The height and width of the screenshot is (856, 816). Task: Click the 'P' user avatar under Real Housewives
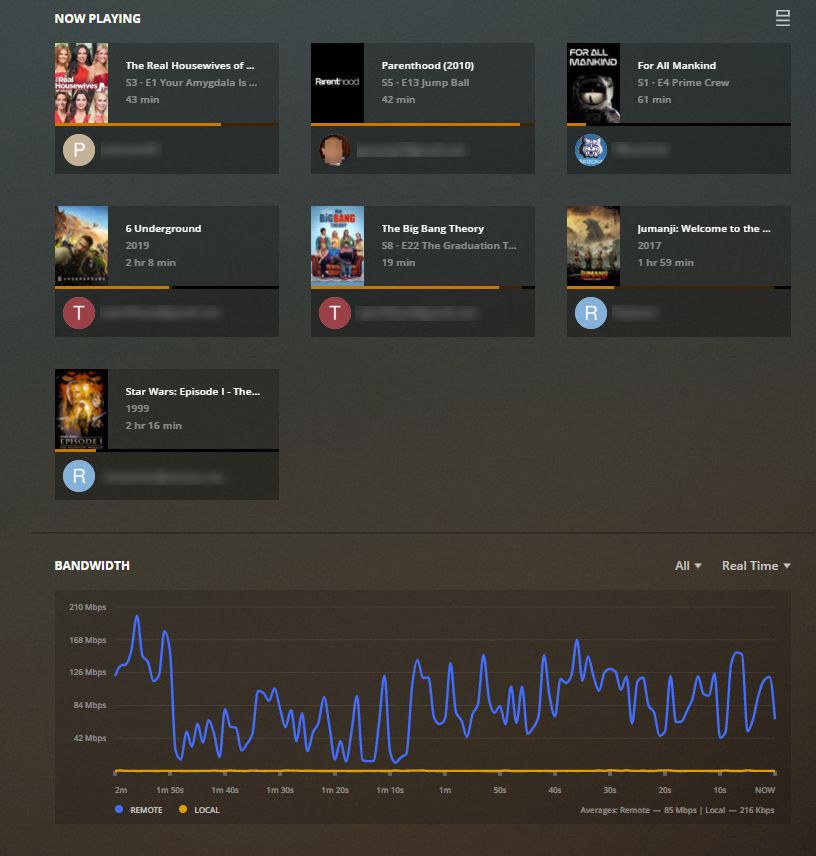tap(79, 150)
